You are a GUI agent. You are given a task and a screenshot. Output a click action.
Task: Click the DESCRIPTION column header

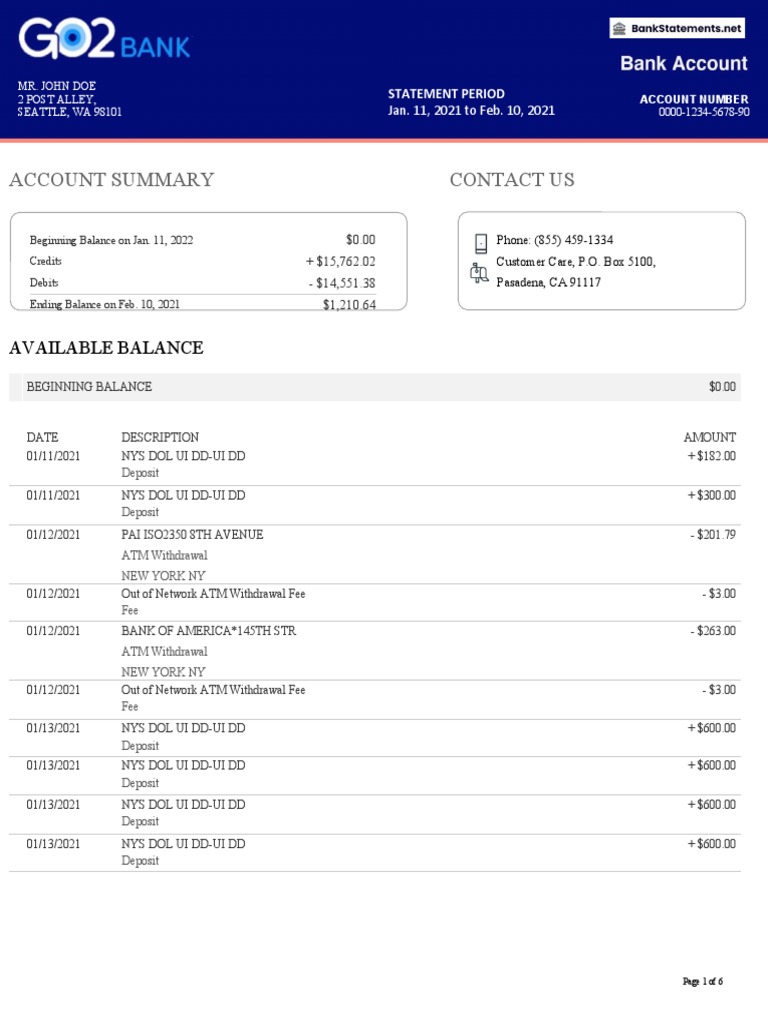160,437
